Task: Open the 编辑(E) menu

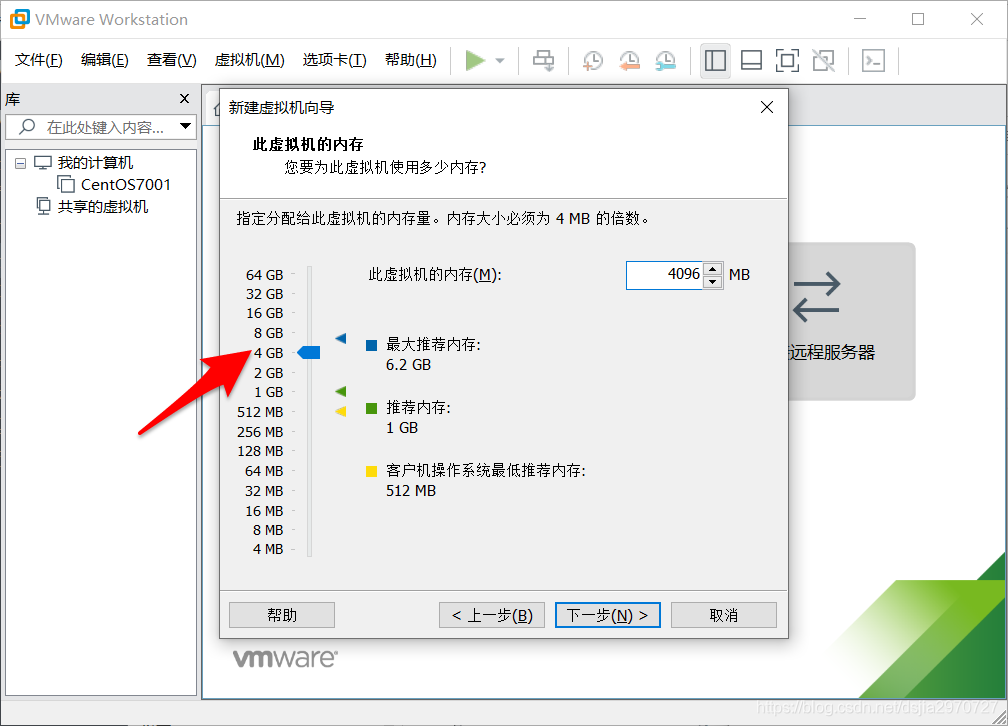Action: point(105,60)
